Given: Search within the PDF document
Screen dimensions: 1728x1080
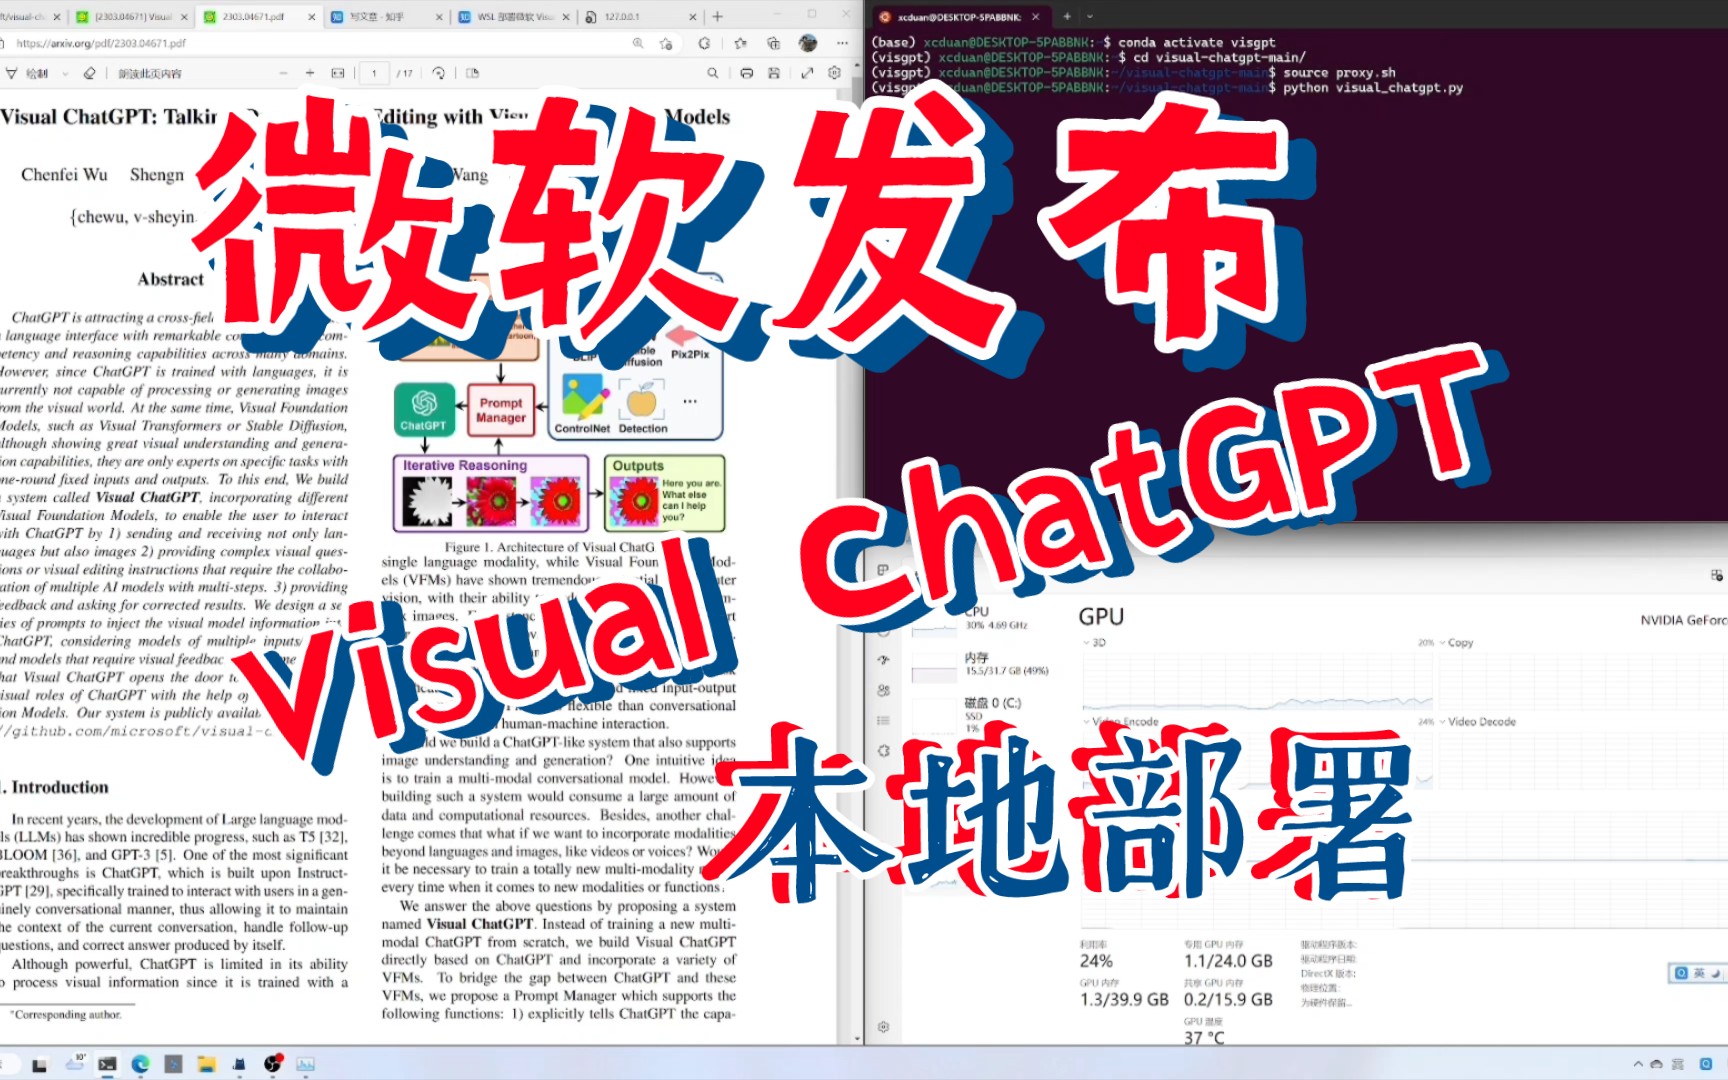Looking at the screenshot, I should point(713,73).
